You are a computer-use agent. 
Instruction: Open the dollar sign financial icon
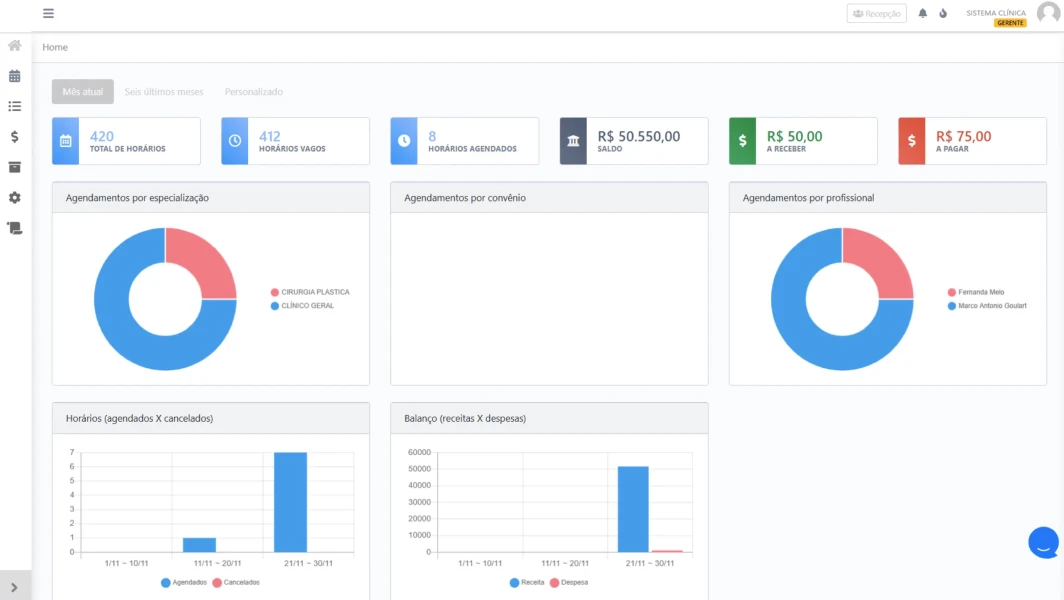pyautogui.click(x=15, y=137)
